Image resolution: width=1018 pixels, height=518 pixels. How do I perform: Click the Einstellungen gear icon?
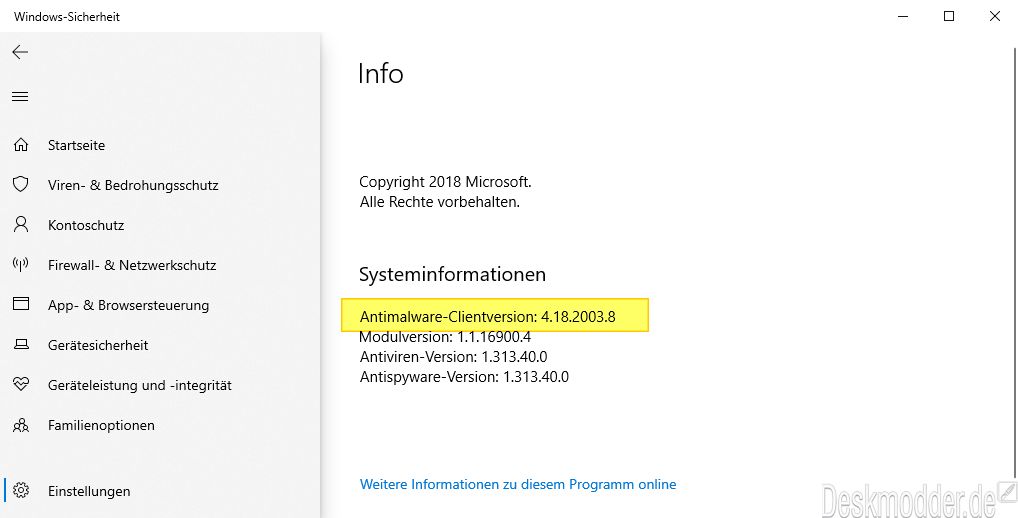[21, 491]
